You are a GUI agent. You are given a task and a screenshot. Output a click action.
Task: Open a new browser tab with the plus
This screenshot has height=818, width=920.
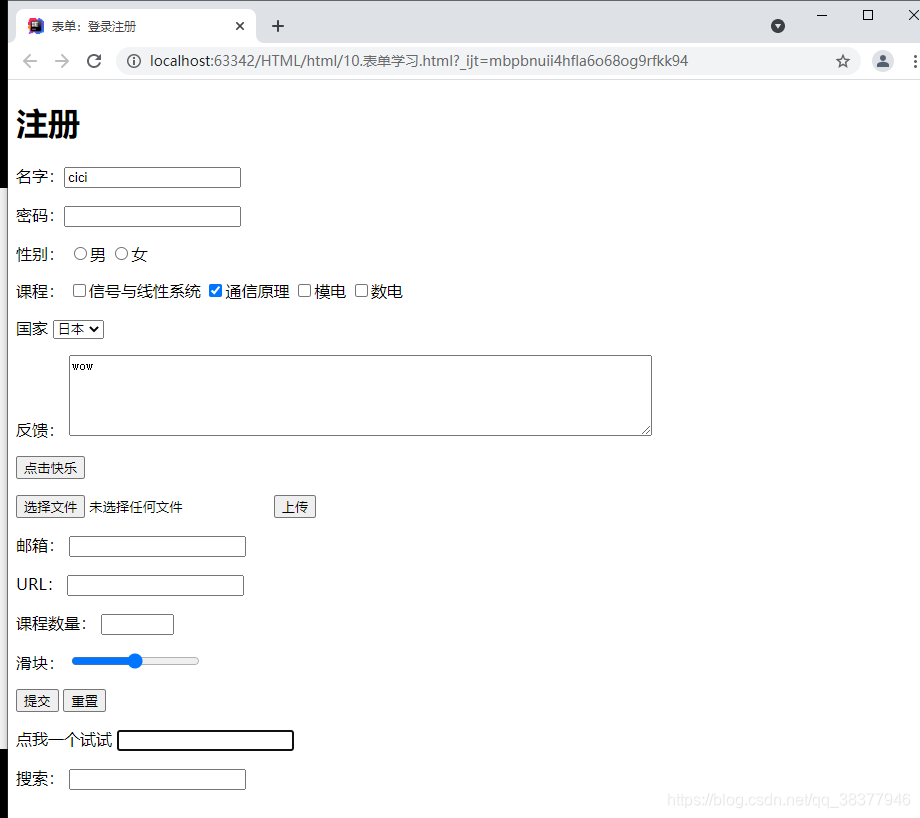(x=278, y=26)
